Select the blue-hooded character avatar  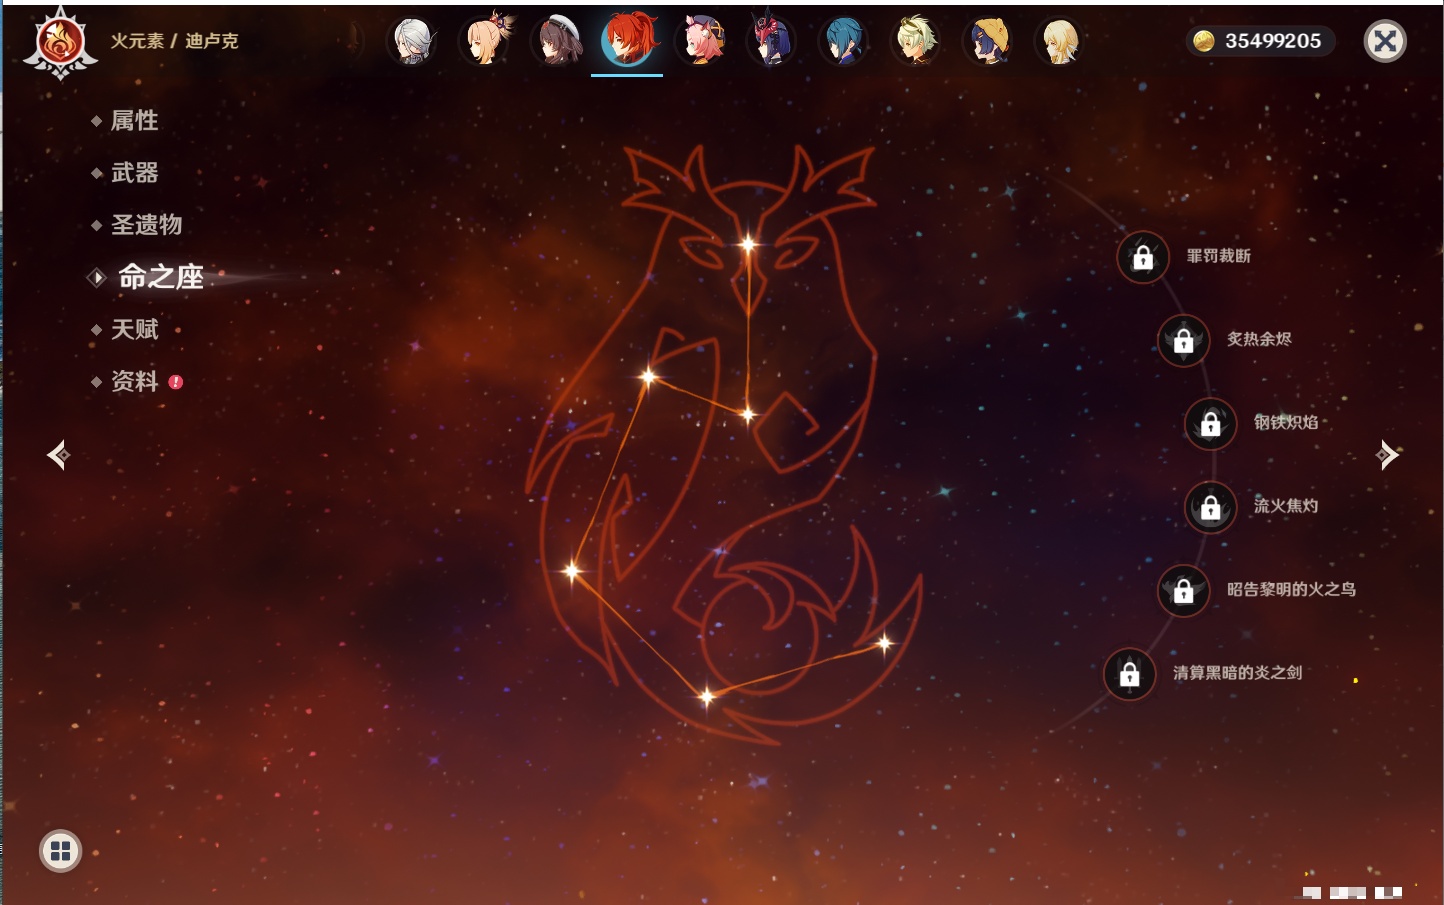tap(987, 41)
